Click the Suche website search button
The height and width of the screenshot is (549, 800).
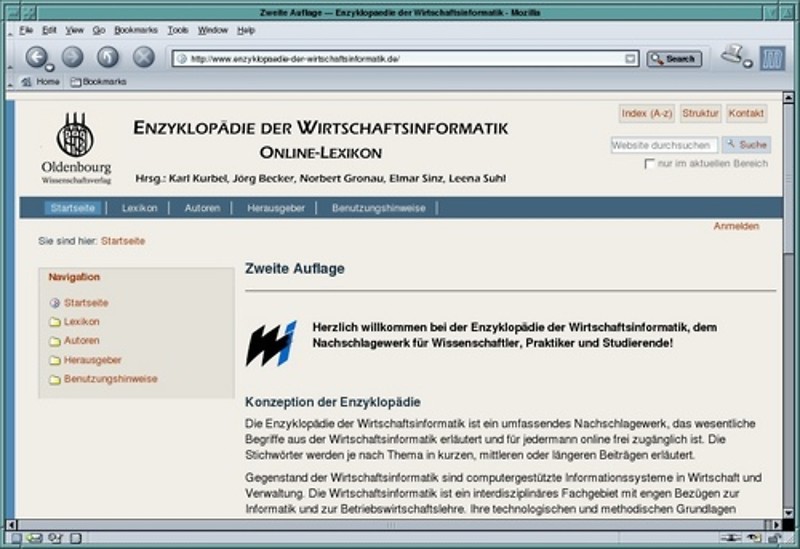click(x=746, y=145)
